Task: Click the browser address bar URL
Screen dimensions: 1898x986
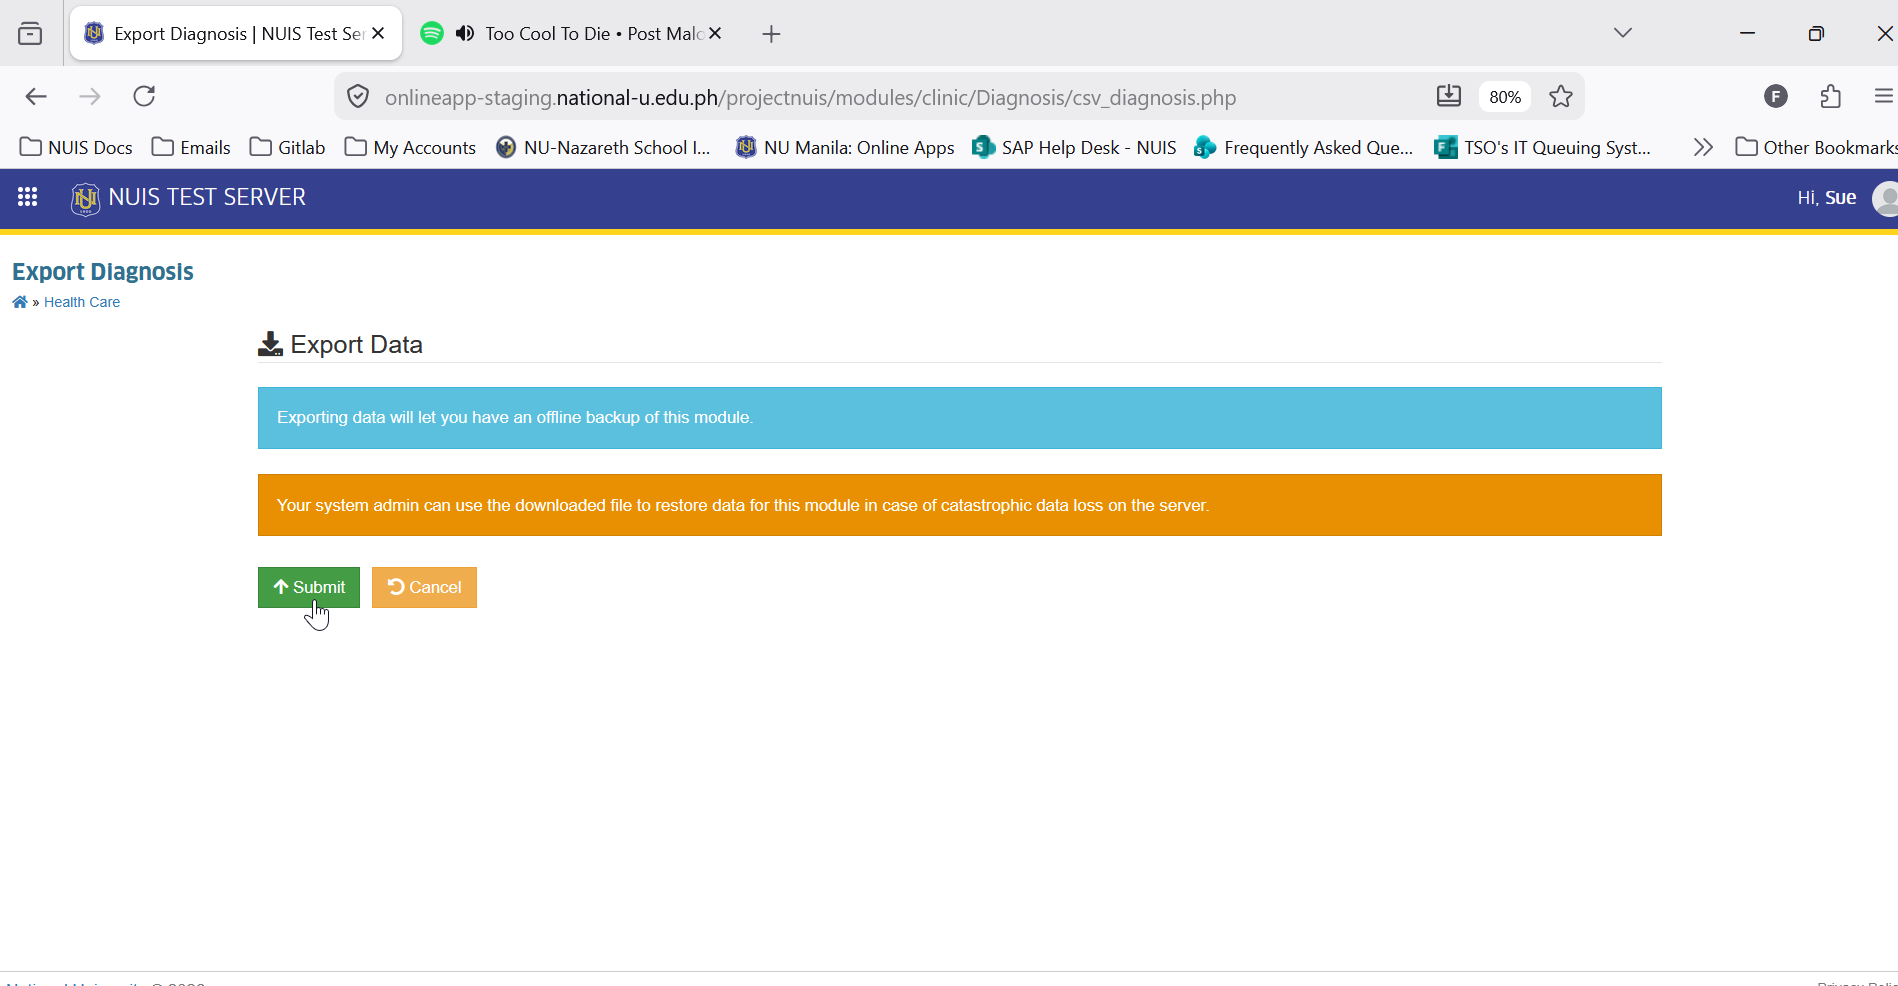Action: point(810,97)
